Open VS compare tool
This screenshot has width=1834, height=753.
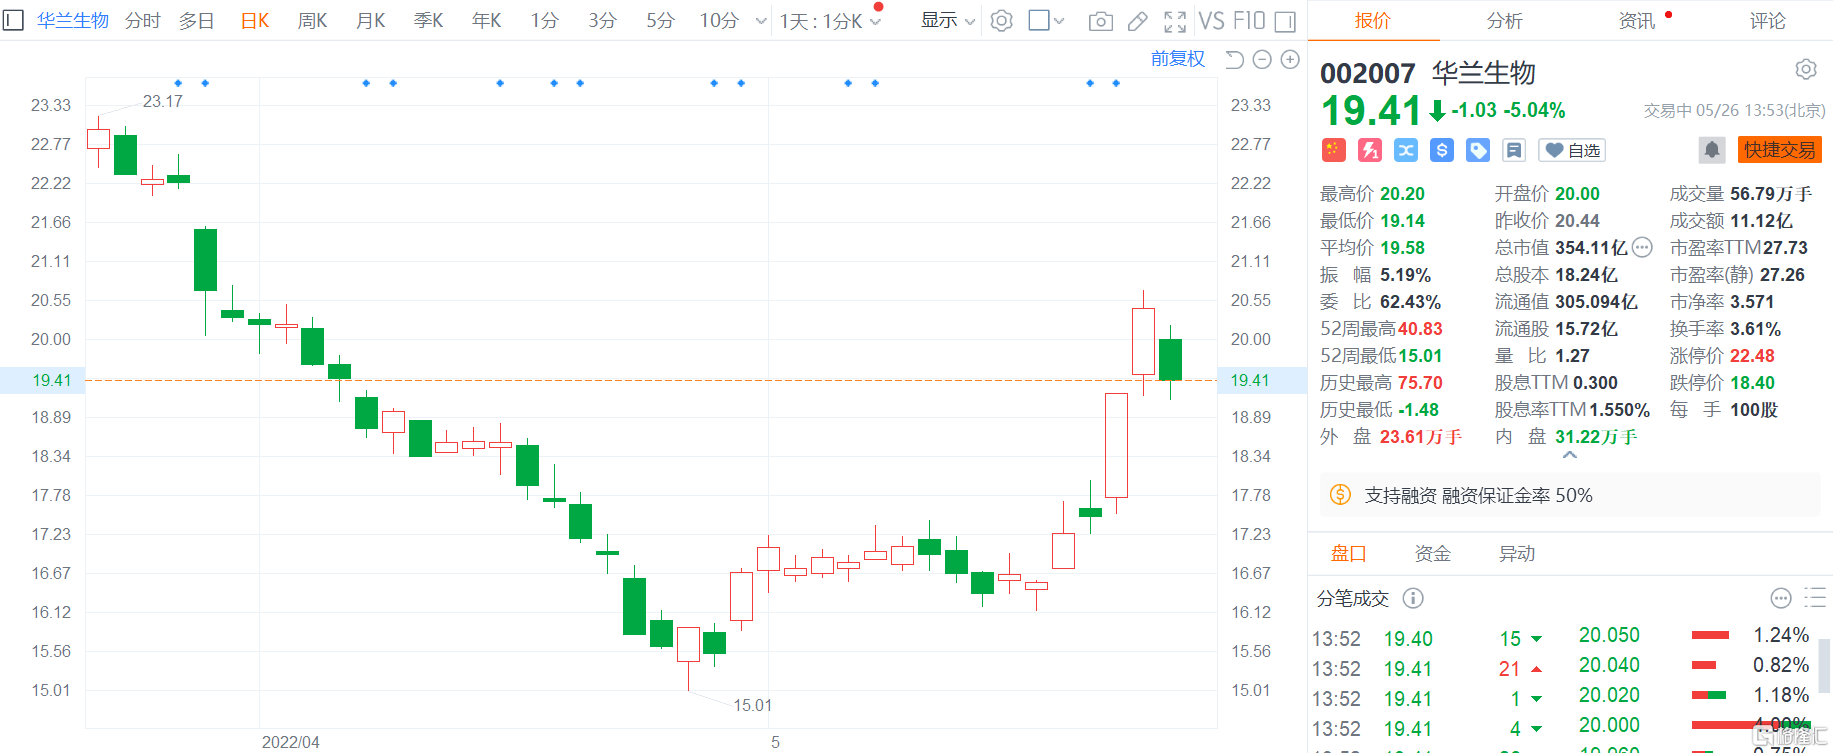coord(1212,21)
